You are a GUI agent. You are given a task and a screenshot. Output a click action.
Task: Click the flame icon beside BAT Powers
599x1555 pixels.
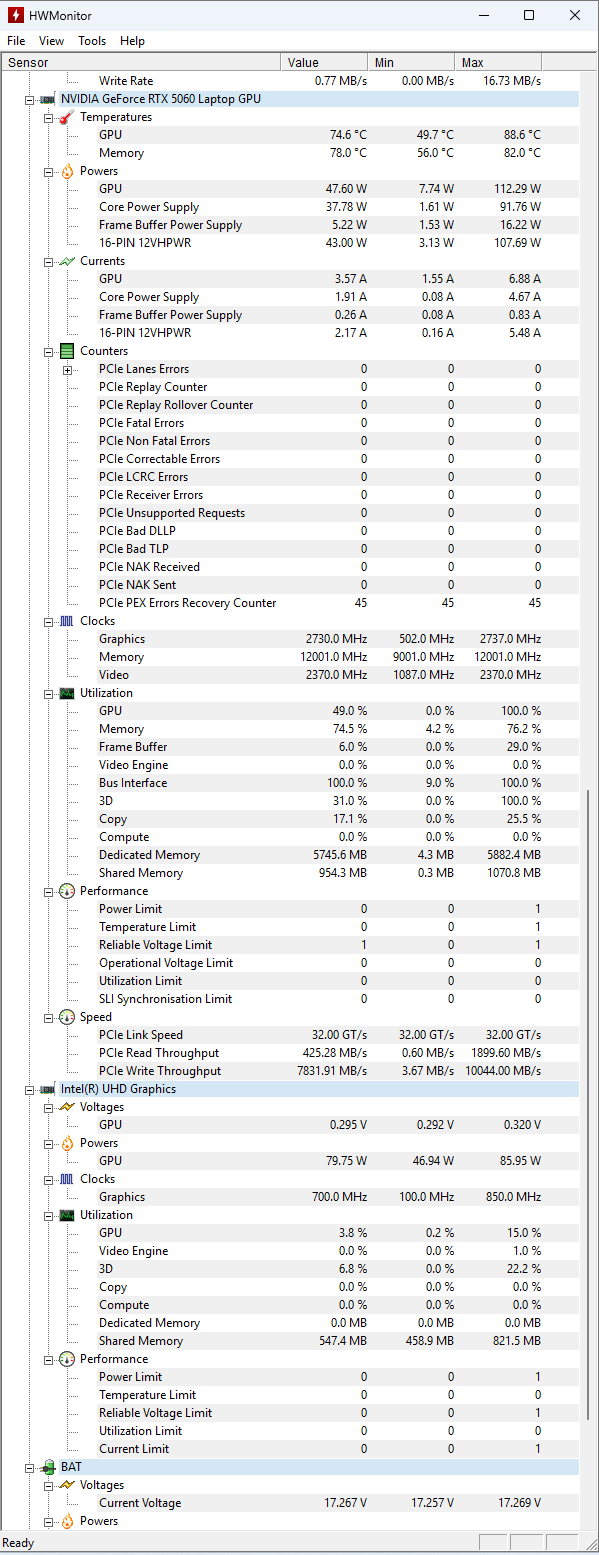(66, 1521)
